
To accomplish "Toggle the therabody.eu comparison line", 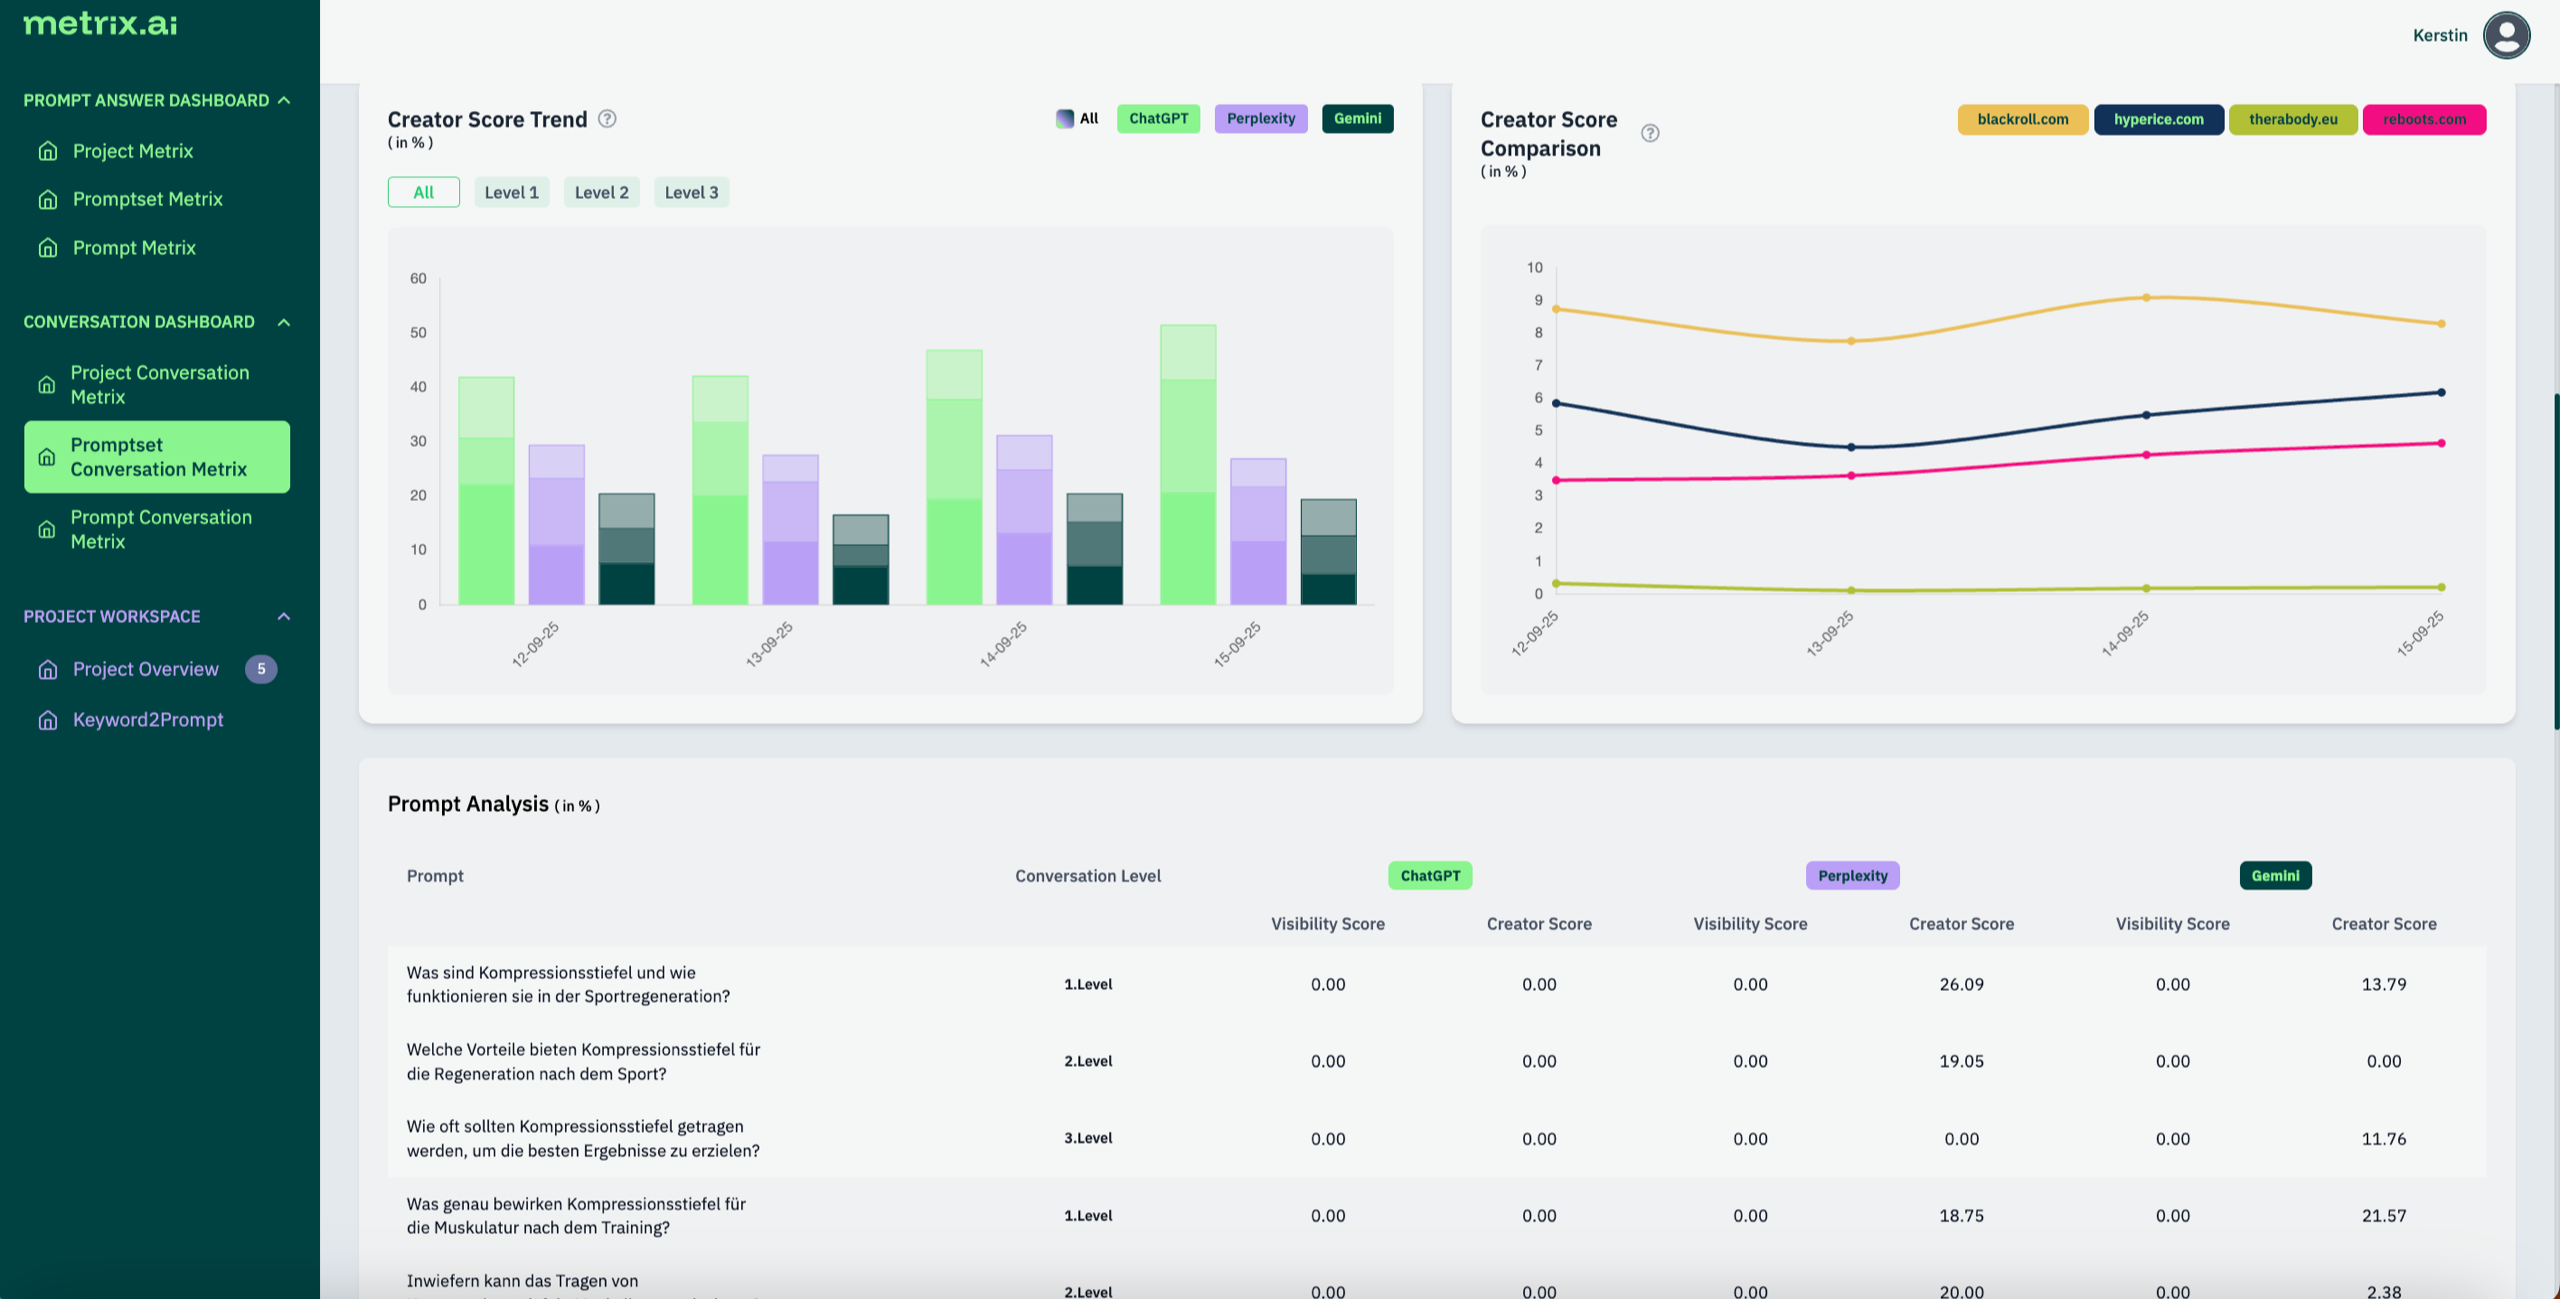I will (2292, 120).
